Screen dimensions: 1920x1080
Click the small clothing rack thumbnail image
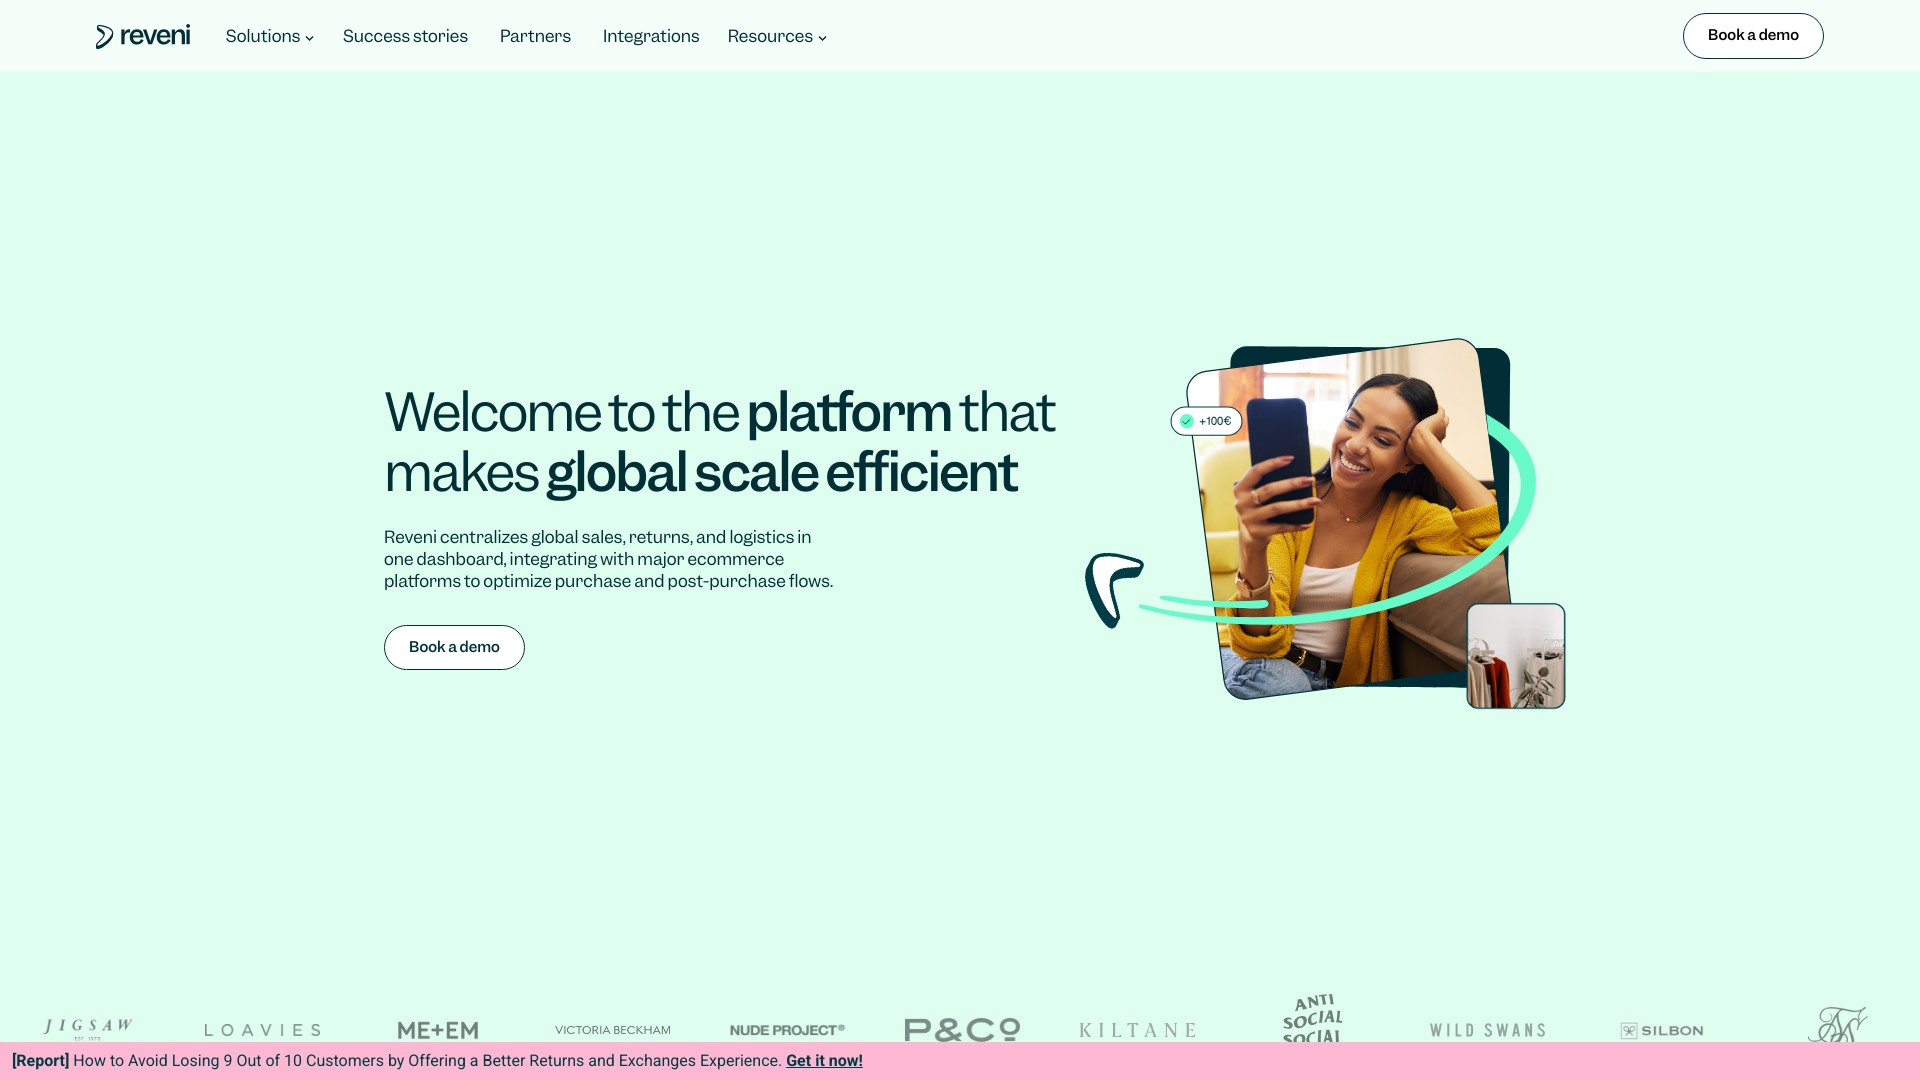pyautogui.click(x=1515, y=656)
